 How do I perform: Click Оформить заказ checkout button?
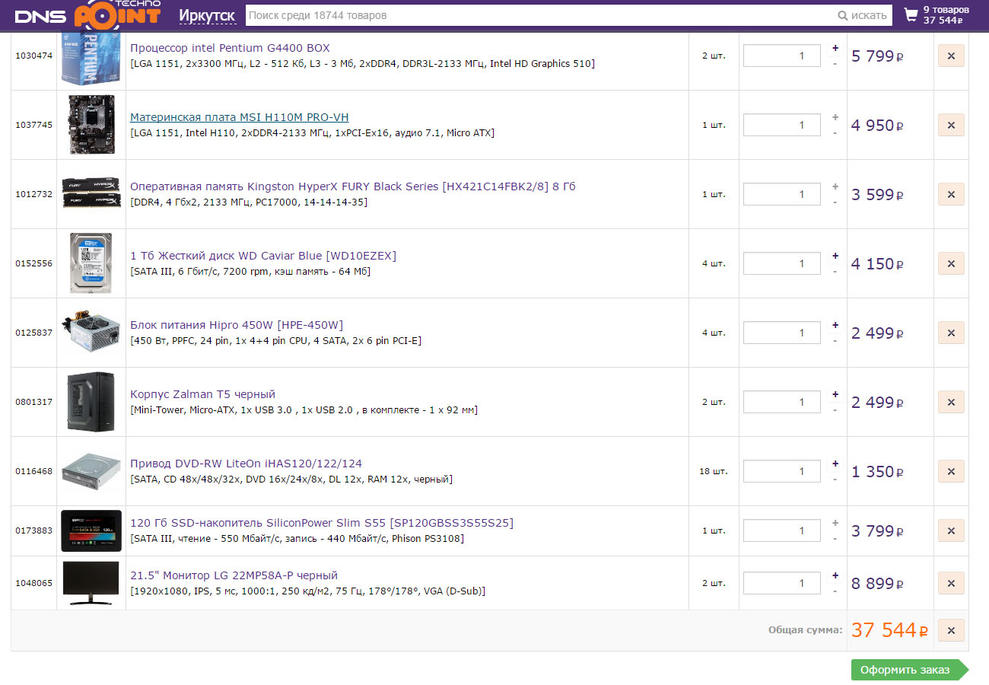click(909, 670)
